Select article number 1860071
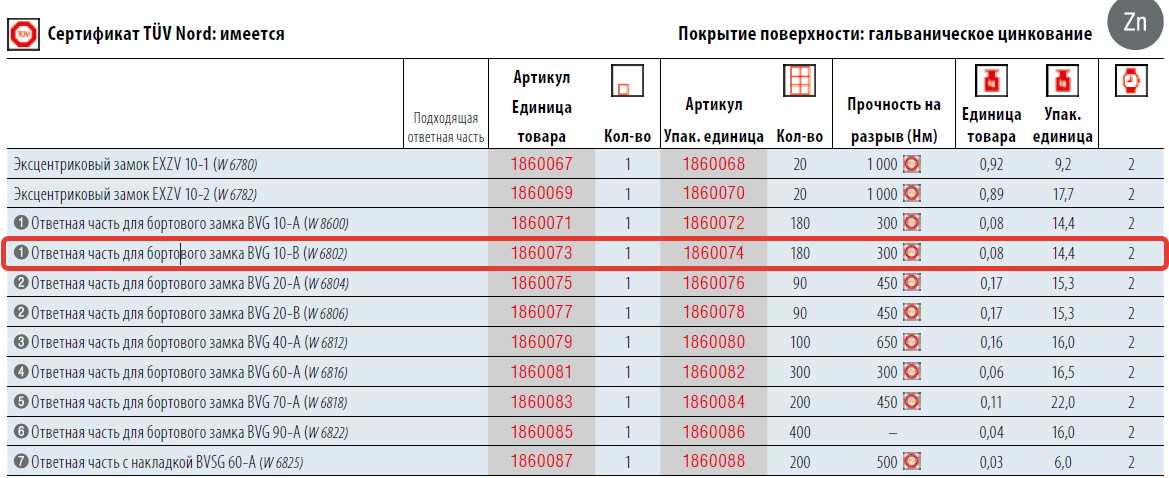Image resolution: width=1169 pixels, height=478 pixels. [541, 223]
